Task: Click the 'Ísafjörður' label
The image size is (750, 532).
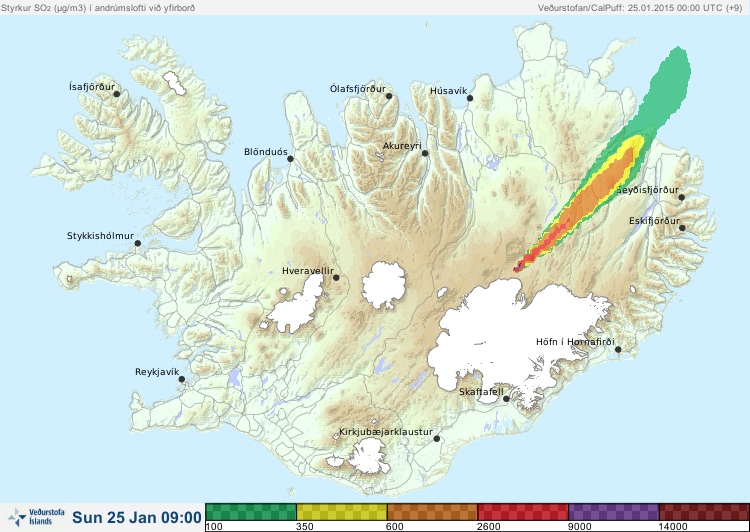Action: [x=92, y=87]
